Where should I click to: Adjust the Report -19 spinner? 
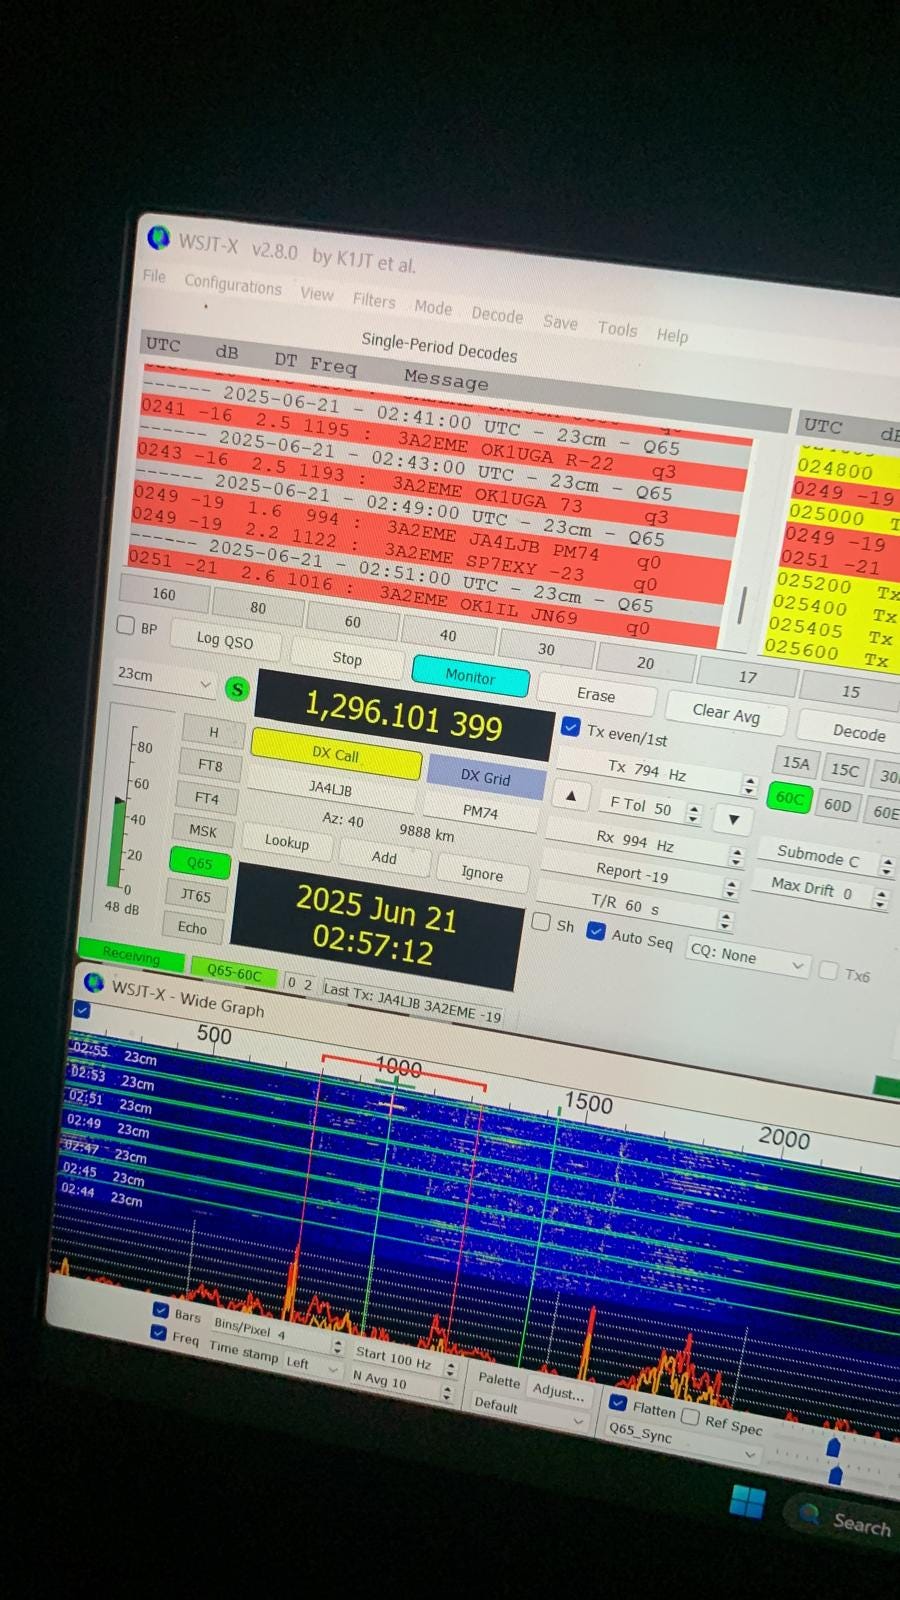click(x=731, y=888)
